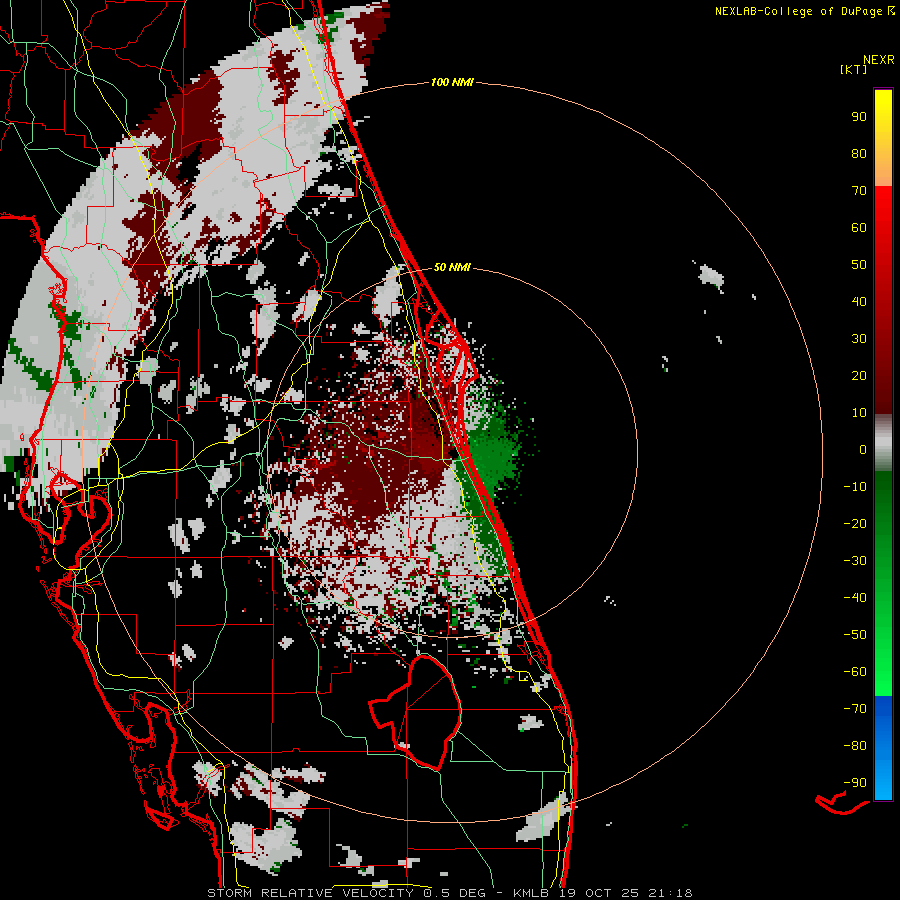Click the positive 80 scale value
This screenshot has width=900, height=900.
(859, 154)
